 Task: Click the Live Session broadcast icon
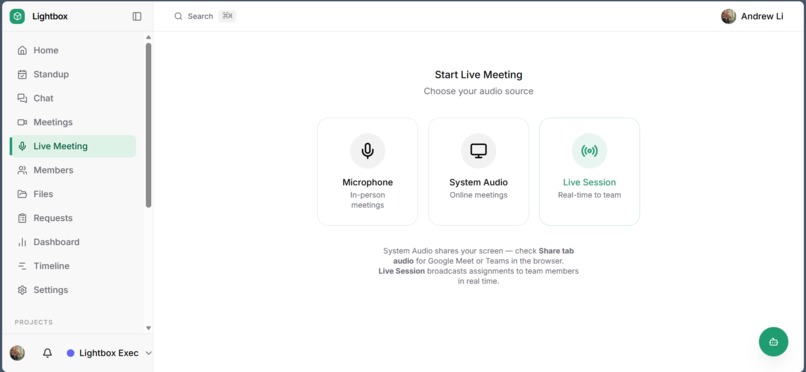(x=590, y=151)
